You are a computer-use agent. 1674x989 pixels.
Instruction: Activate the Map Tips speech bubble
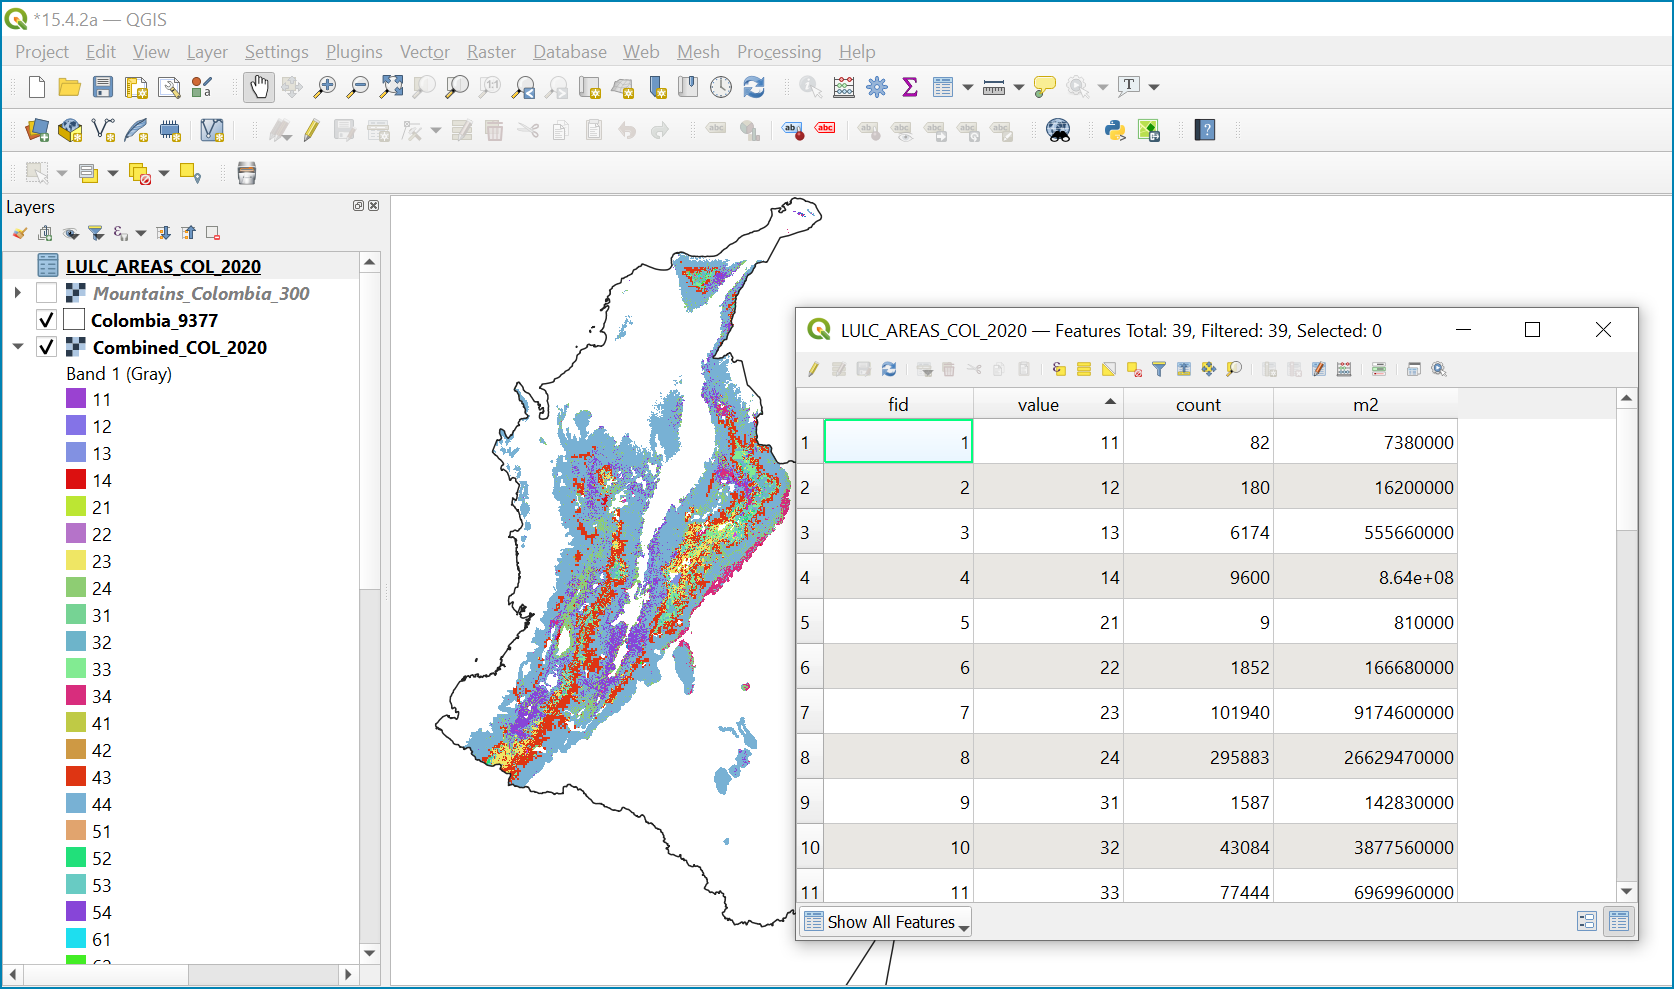click(1044, 87)
